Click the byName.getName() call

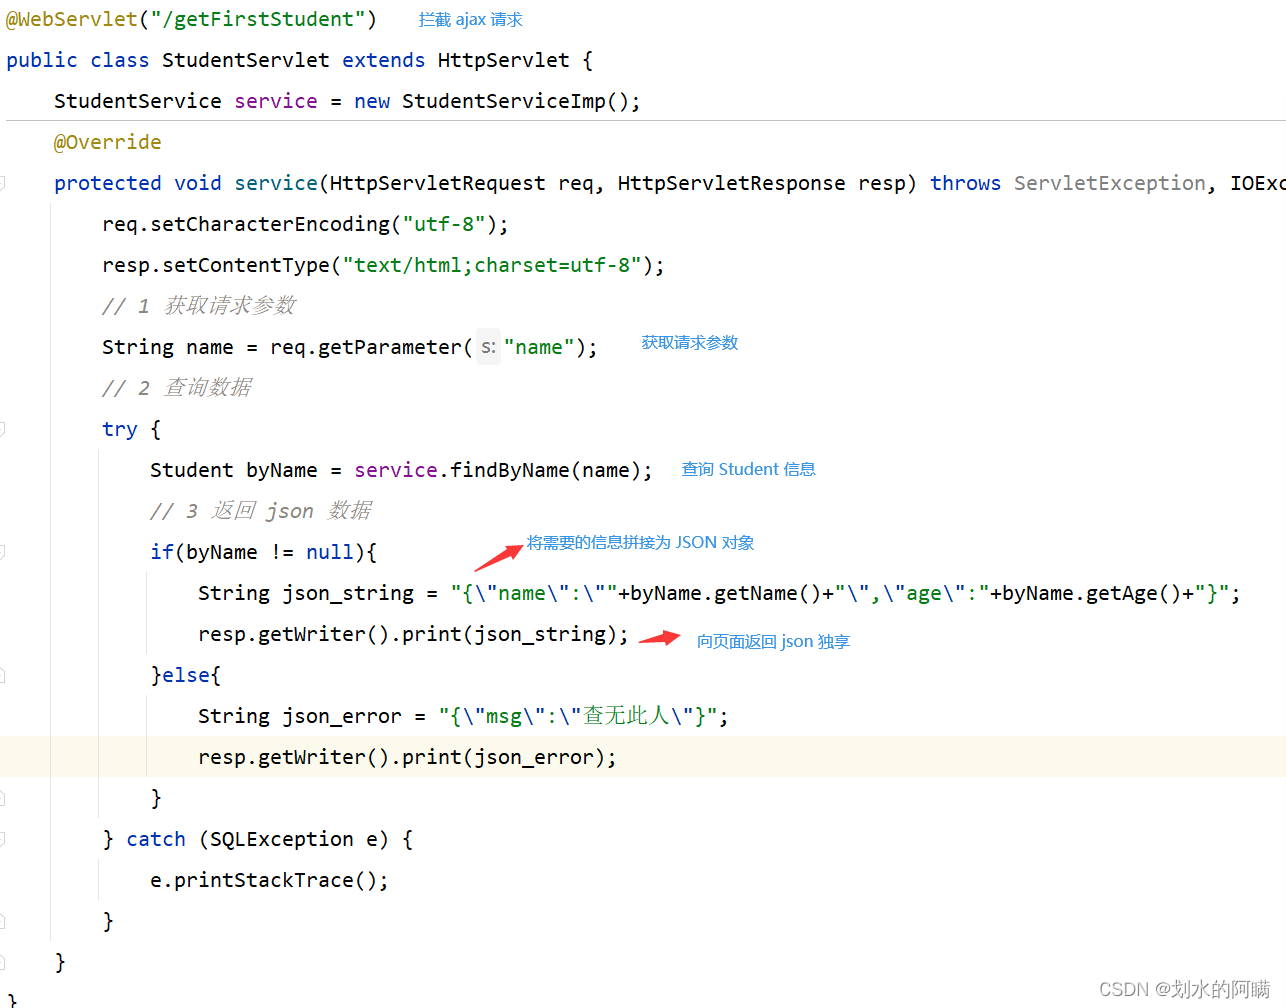(x=727, y=593)
